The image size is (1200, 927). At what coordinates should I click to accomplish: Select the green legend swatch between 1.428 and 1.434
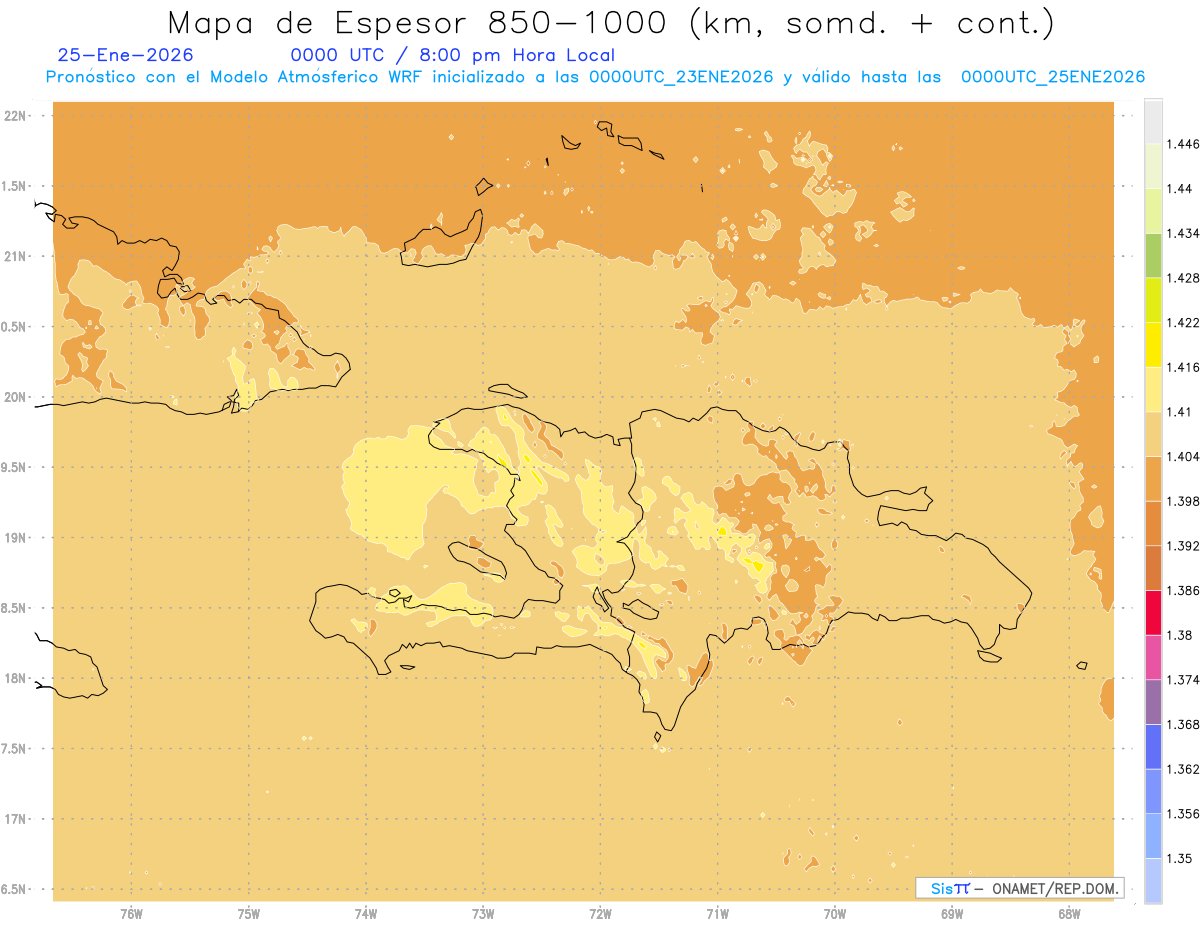click(x=1153, y=255)
